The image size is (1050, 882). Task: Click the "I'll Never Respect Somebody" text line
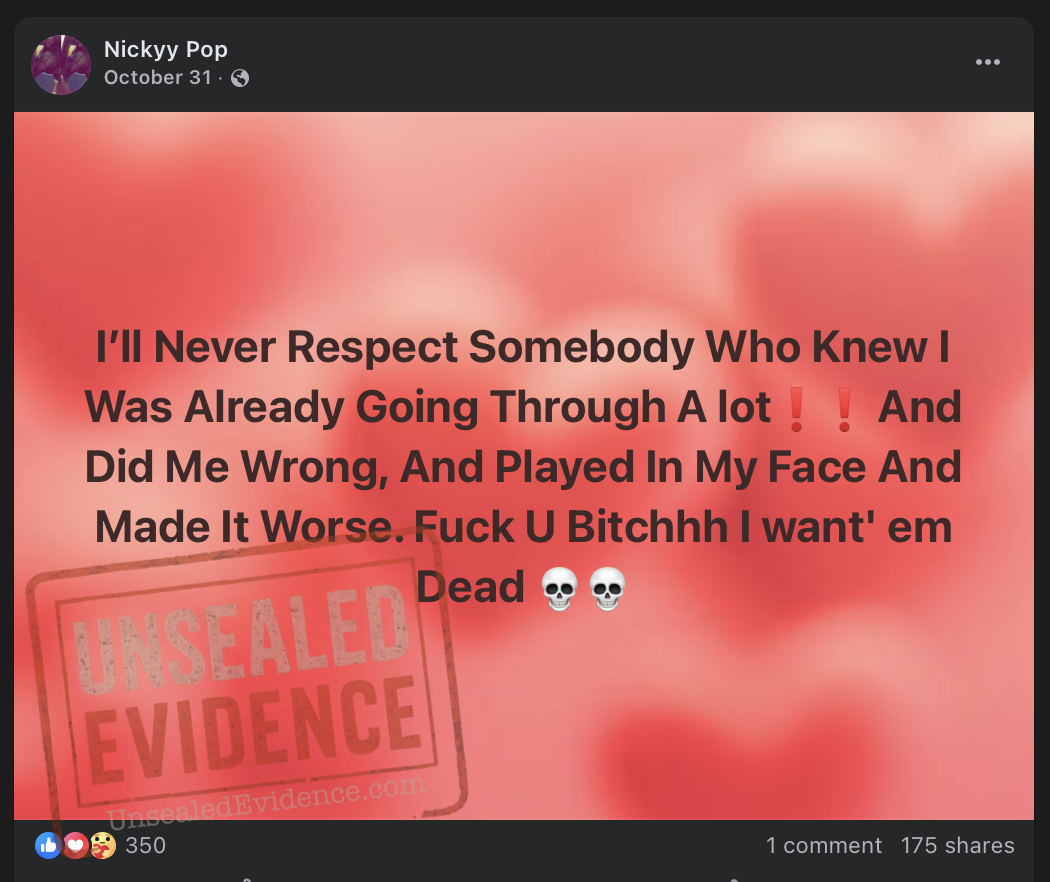395,347
